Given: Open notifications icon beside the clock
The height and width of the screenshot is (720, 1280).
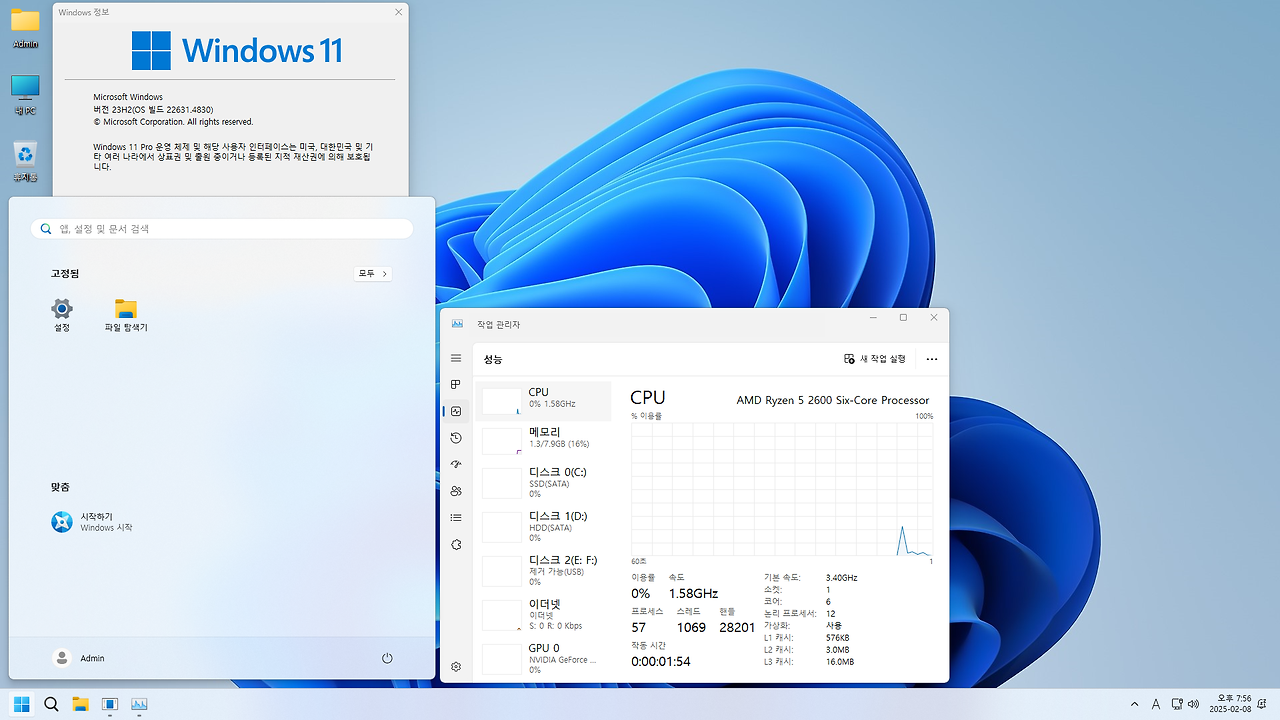Looking at the screenshot, I should (1264, 705).
